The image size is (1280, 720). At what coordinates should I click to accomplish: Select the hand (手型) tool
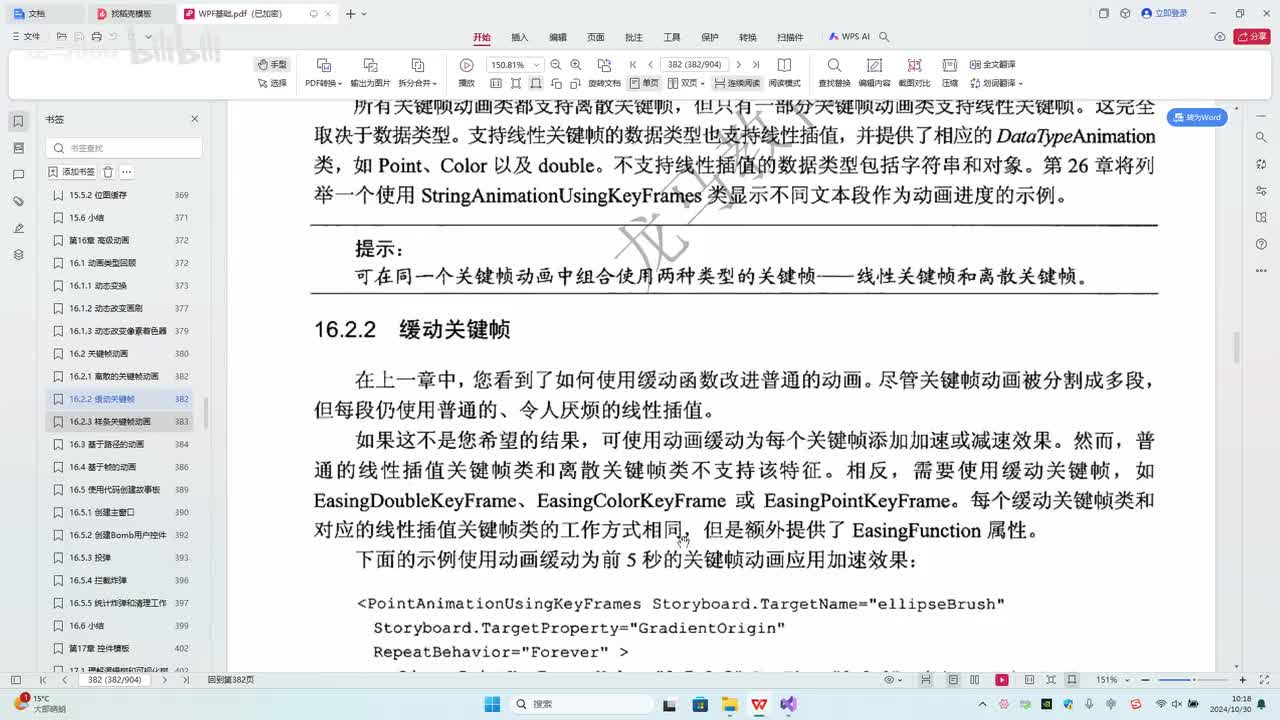pos(272,64)
